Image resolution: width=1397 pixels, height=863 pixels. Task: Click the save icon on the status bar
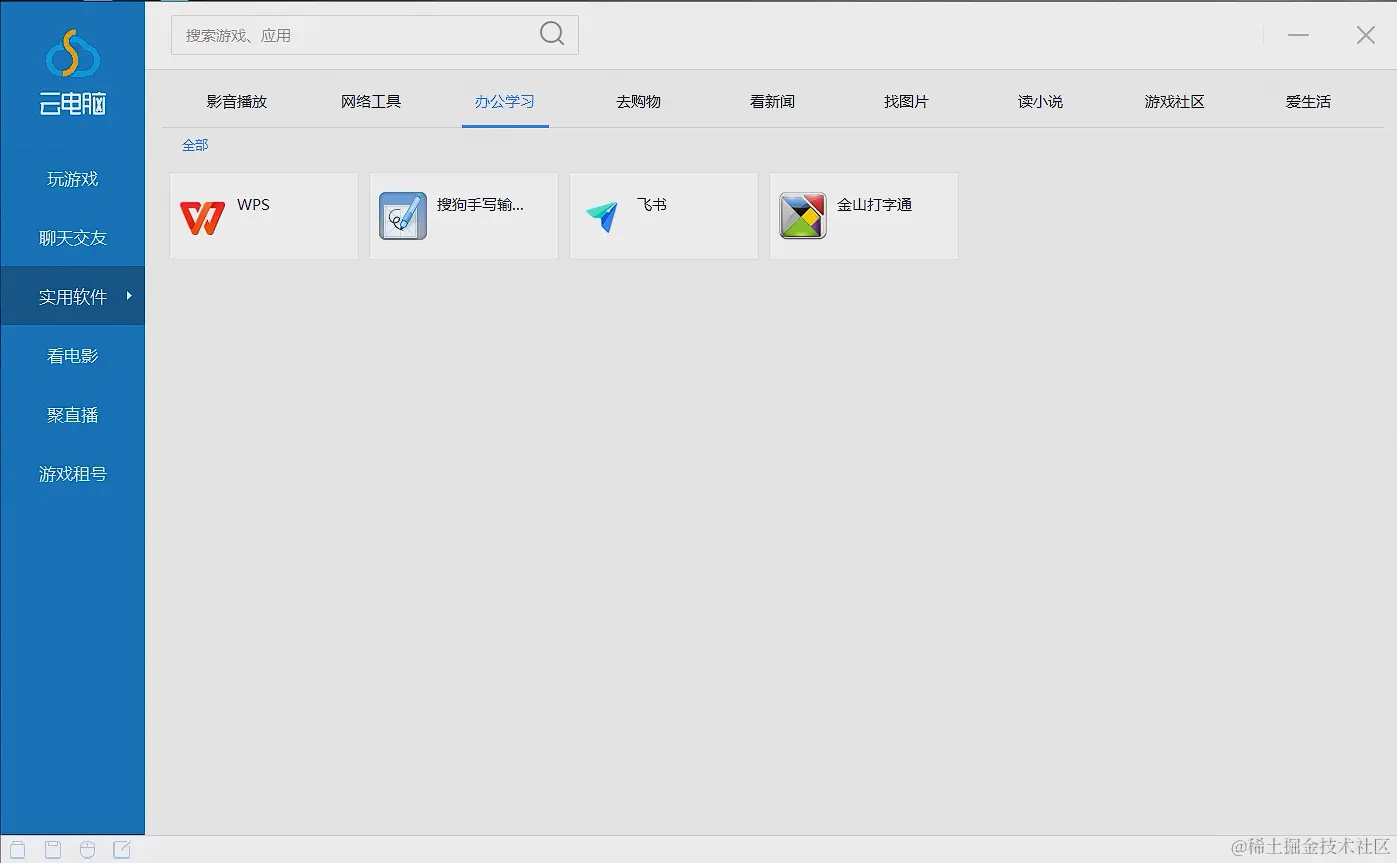(52, 848)
